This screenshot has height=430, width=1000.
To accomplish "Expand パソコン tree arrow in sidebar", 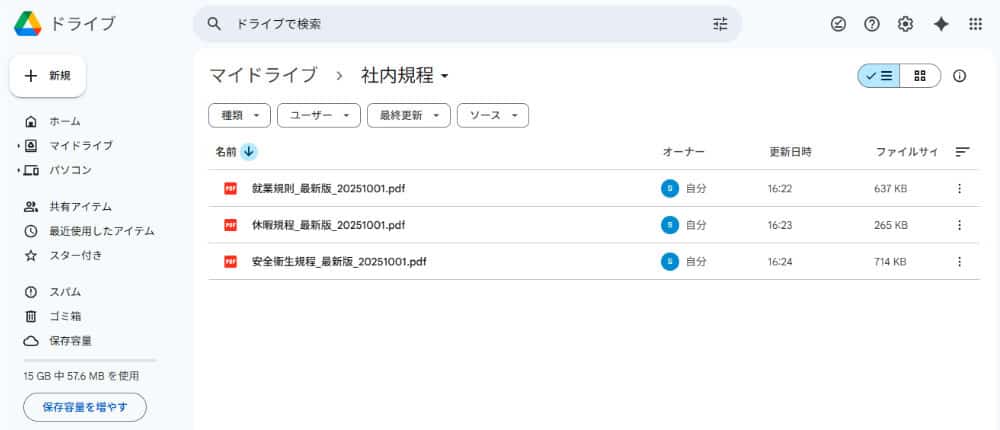I will (18, 170).
